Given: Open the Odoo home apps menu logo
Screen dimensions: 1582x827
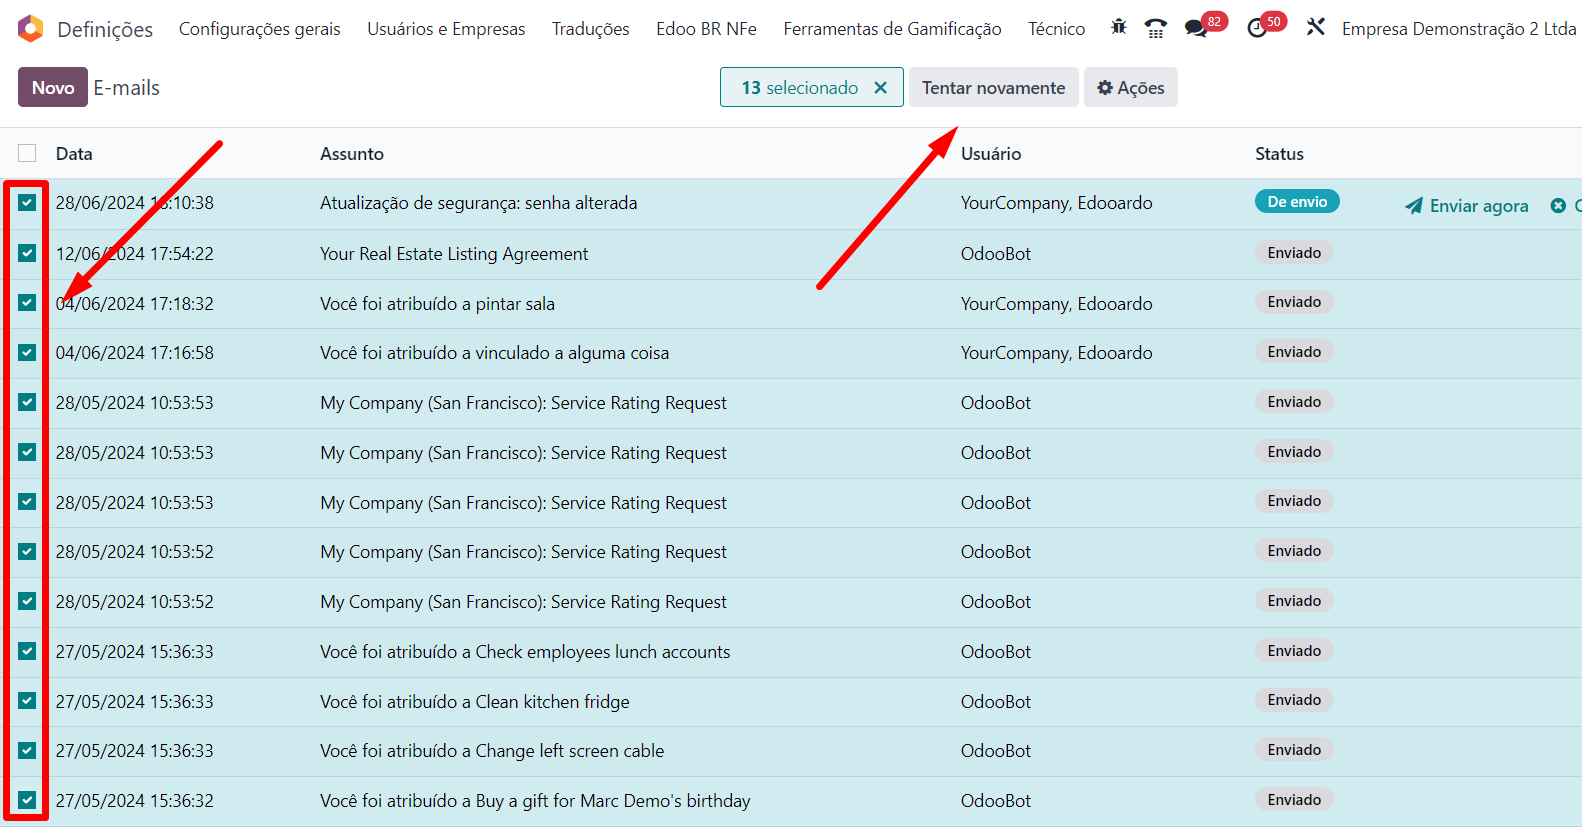Looking at the screenshot, I should tap(31, 29).
